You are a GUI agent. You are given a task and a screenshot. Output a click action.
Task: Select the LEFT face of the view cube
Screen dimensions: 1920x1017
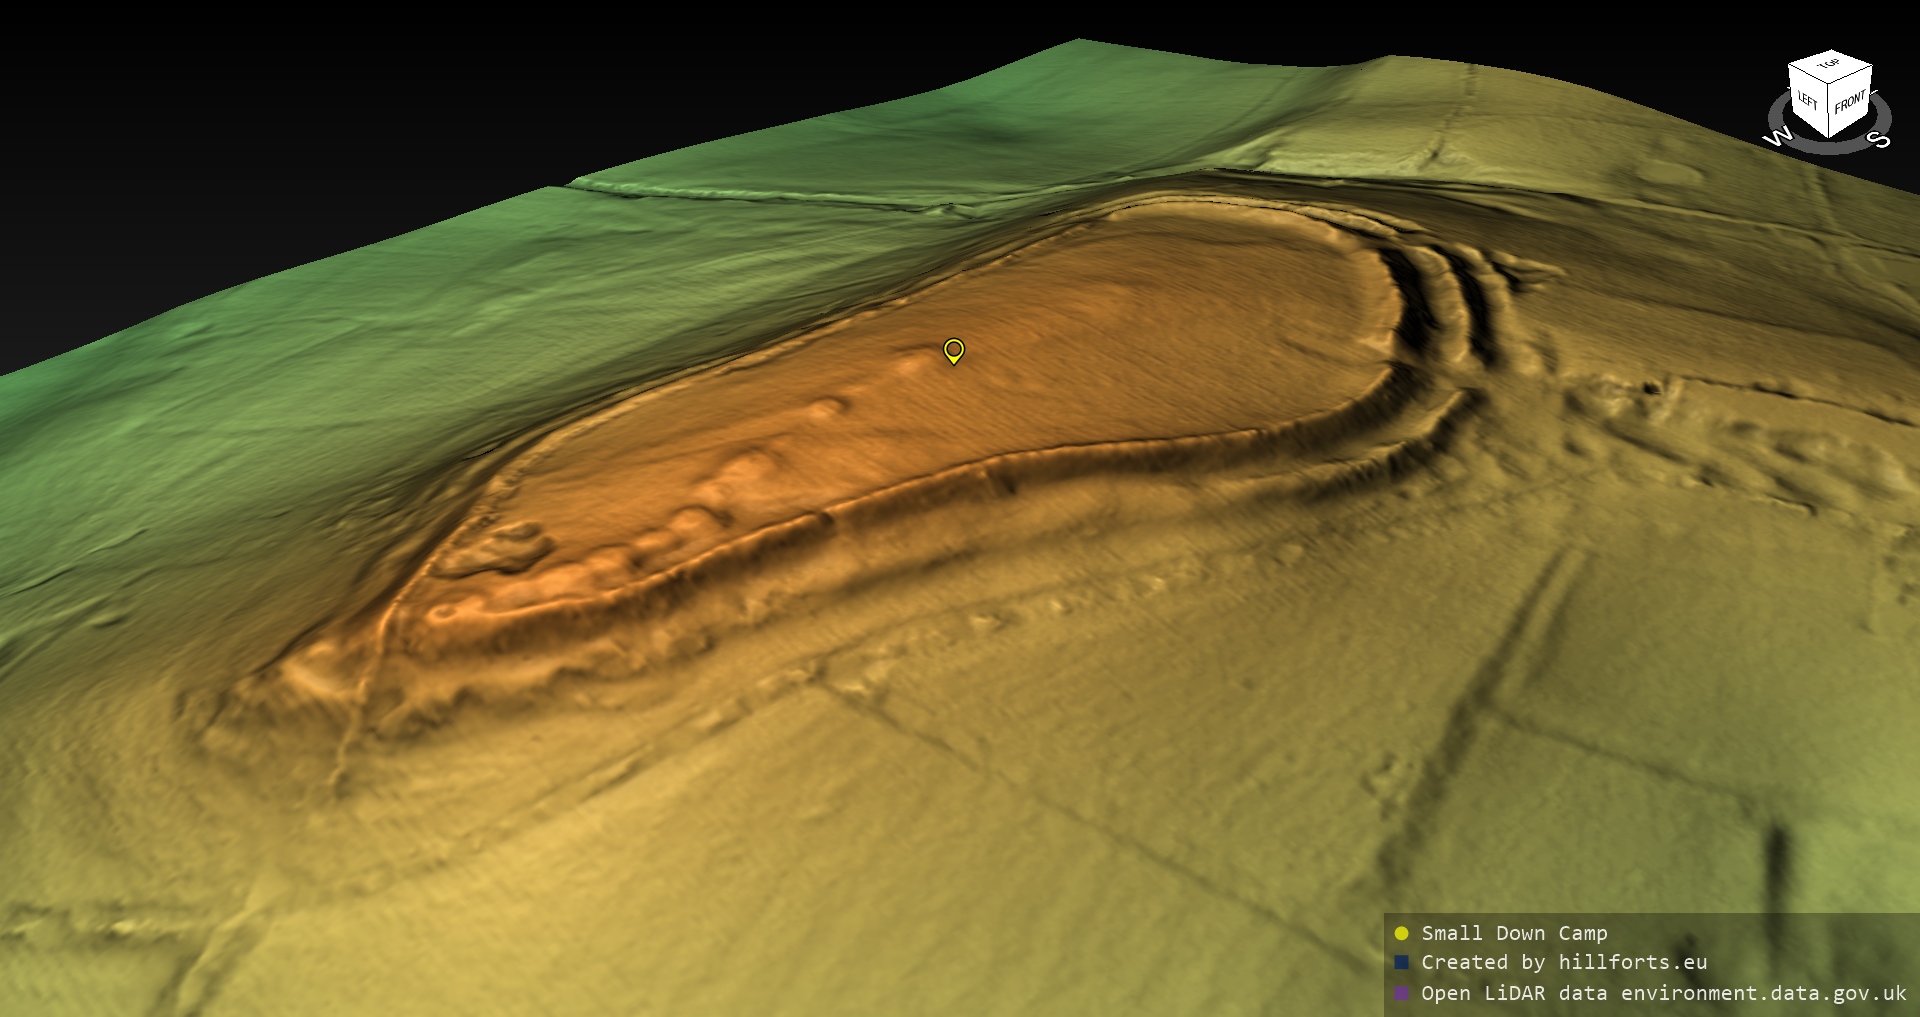click(x=1808, y=102)
